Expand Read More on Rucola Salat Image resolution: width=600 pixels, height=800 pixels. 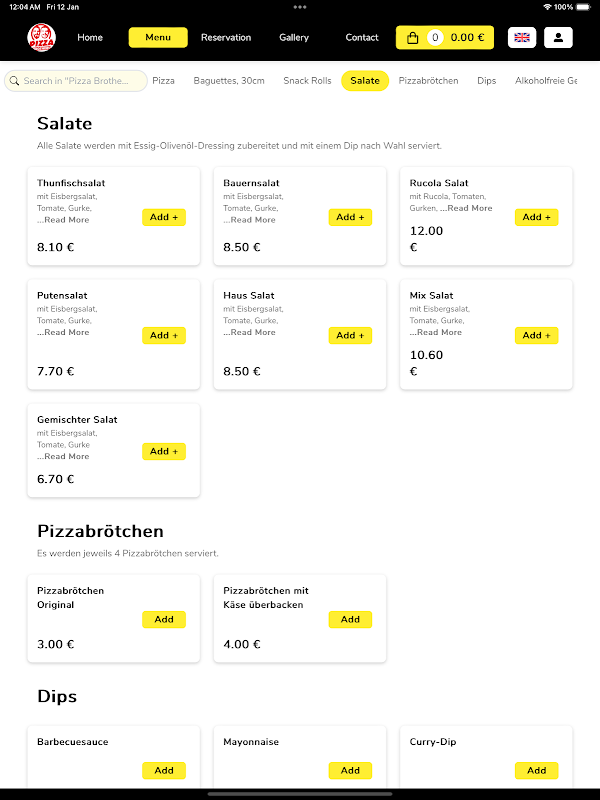469,208
